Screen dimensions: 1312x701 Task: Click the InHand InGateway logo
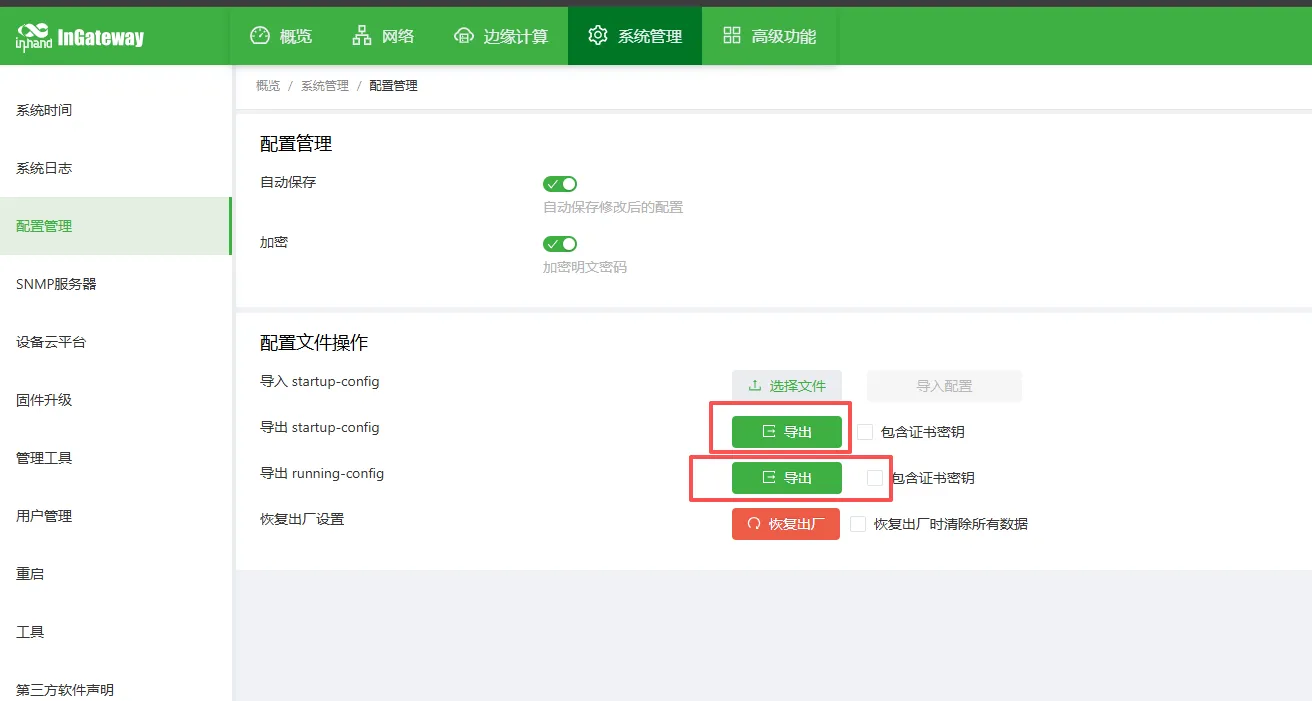point(80,38)
